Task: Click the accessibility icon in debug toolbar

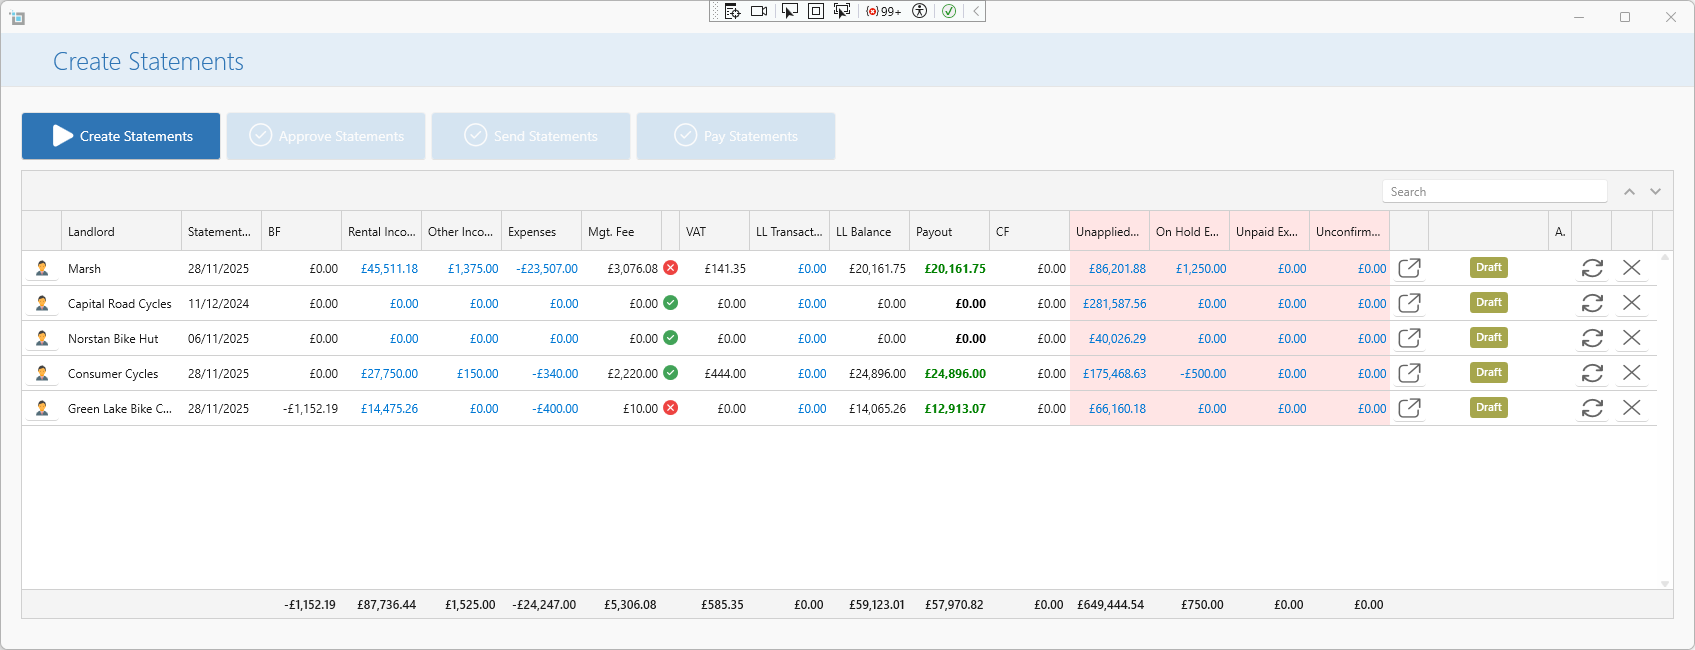Action: click(920, 11)
